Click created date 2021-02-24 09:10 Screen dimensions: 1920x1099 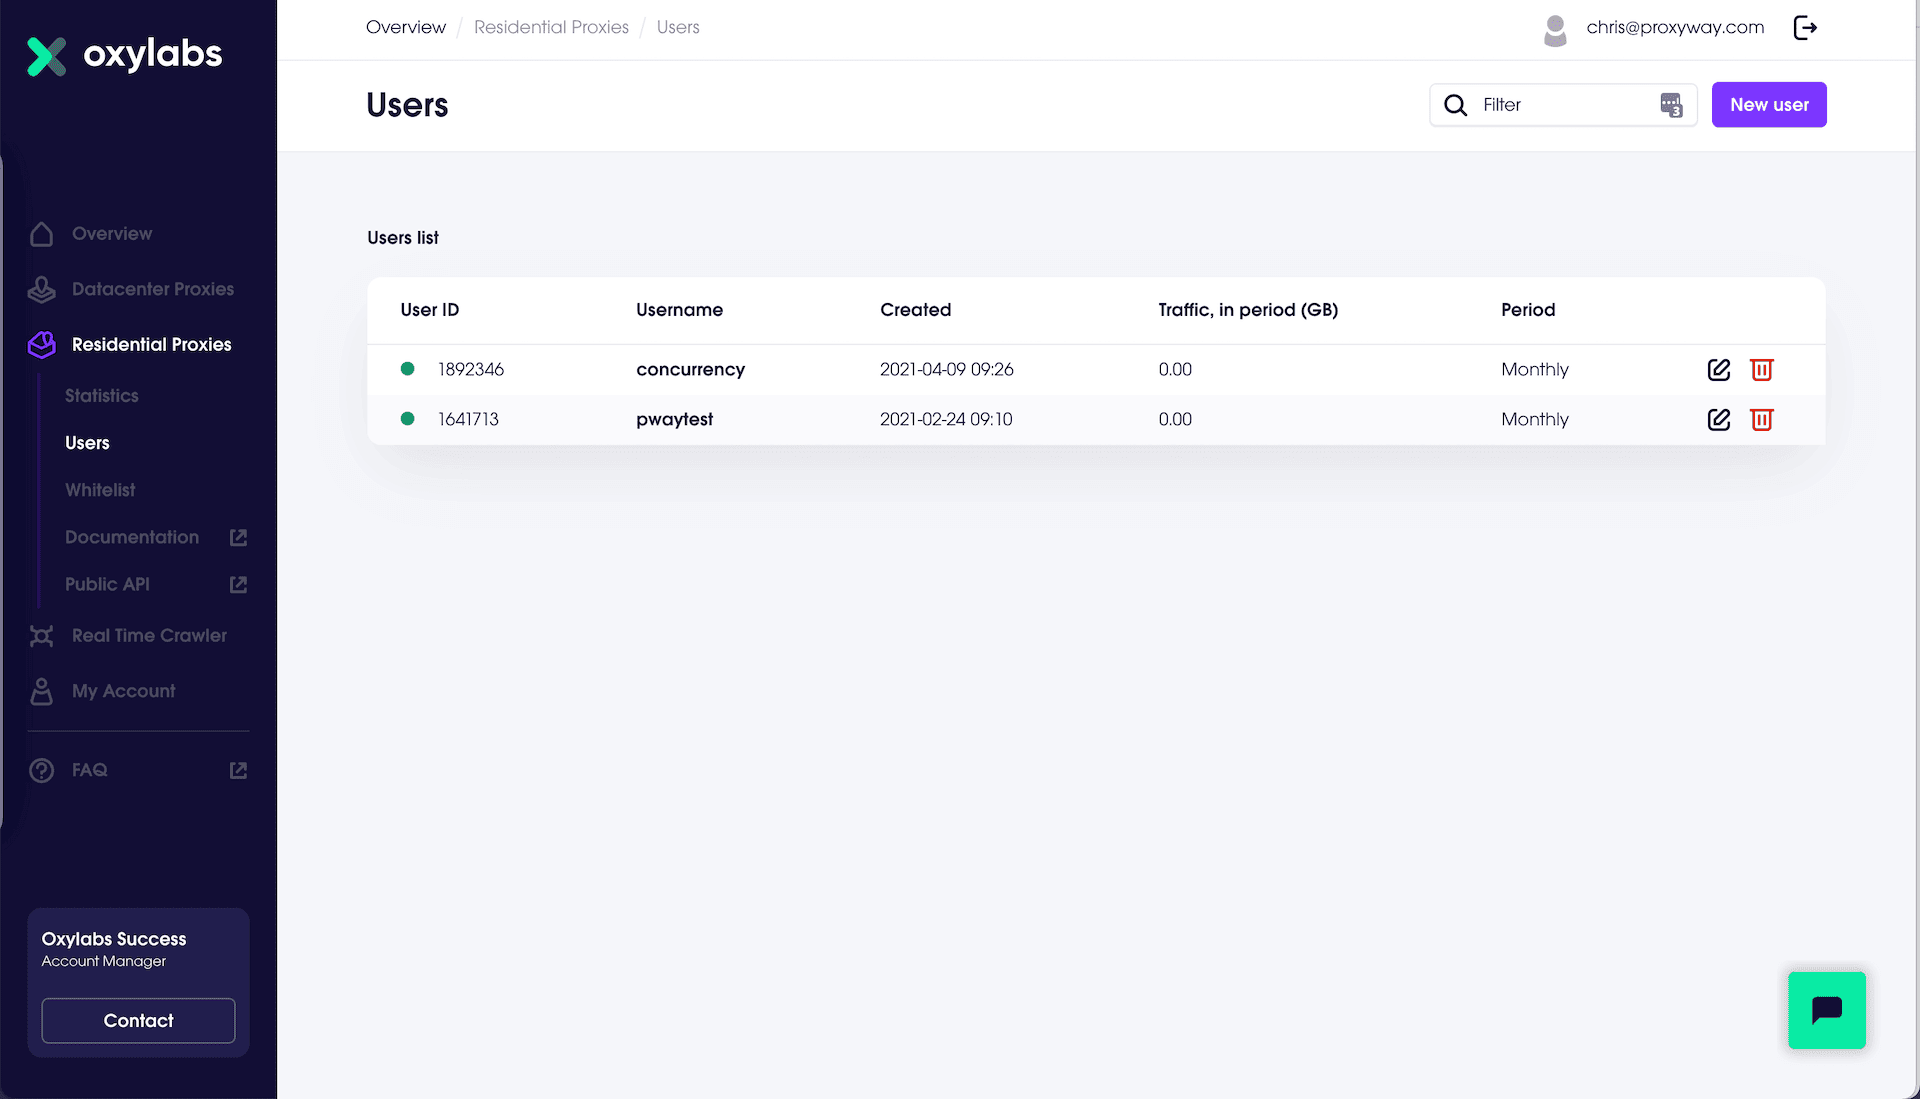[x=946, y=420]
